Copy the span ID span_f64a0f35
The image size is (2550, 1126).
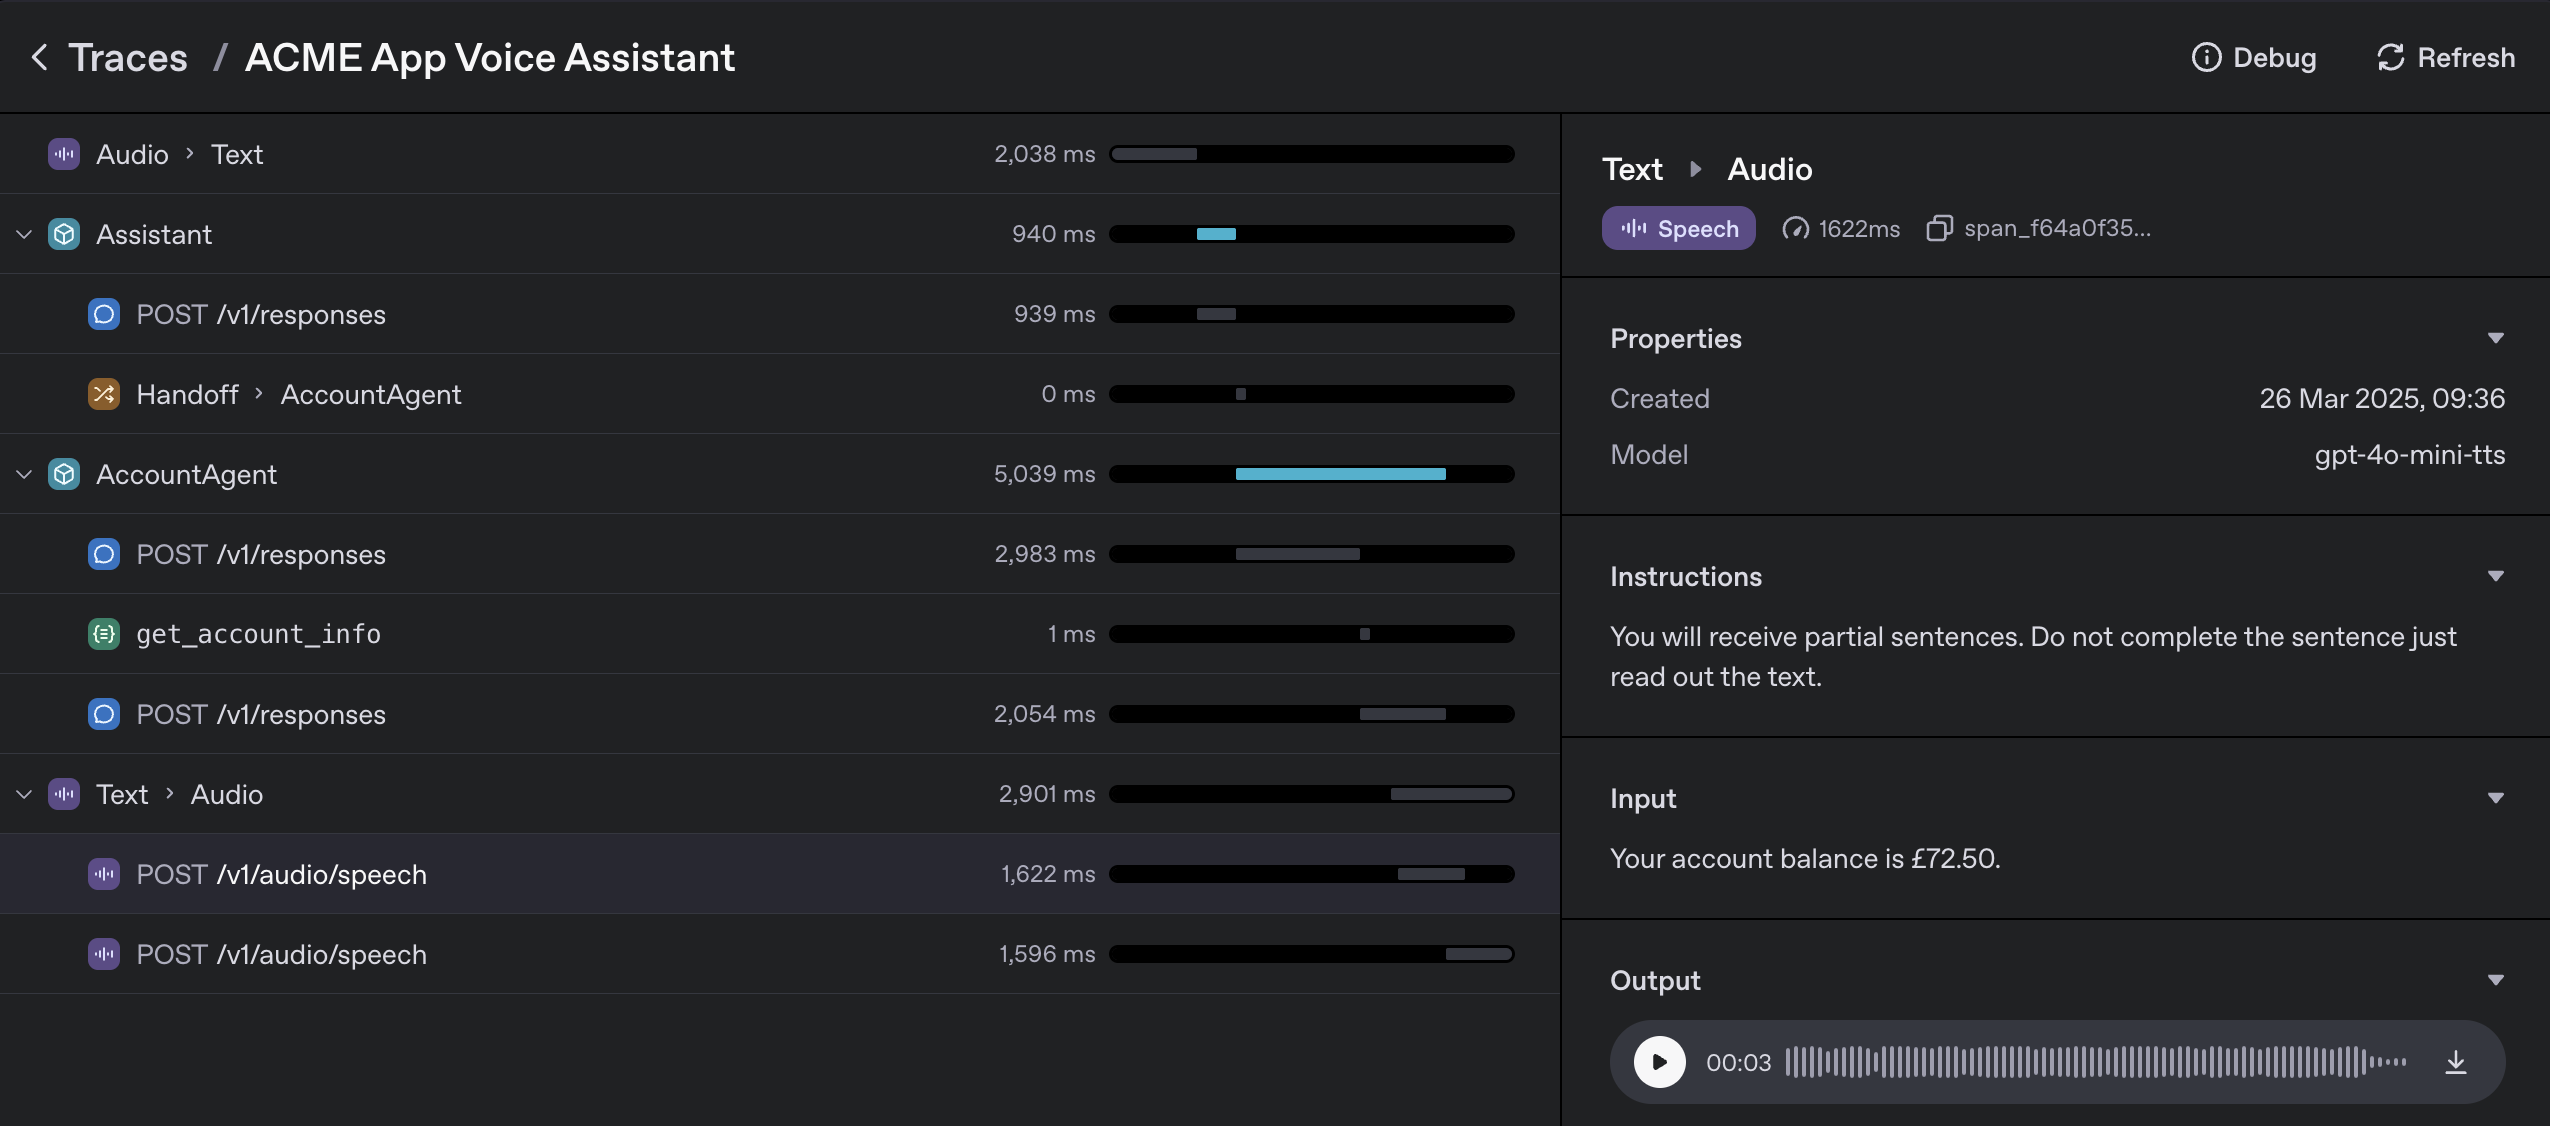coord(1939,228)
